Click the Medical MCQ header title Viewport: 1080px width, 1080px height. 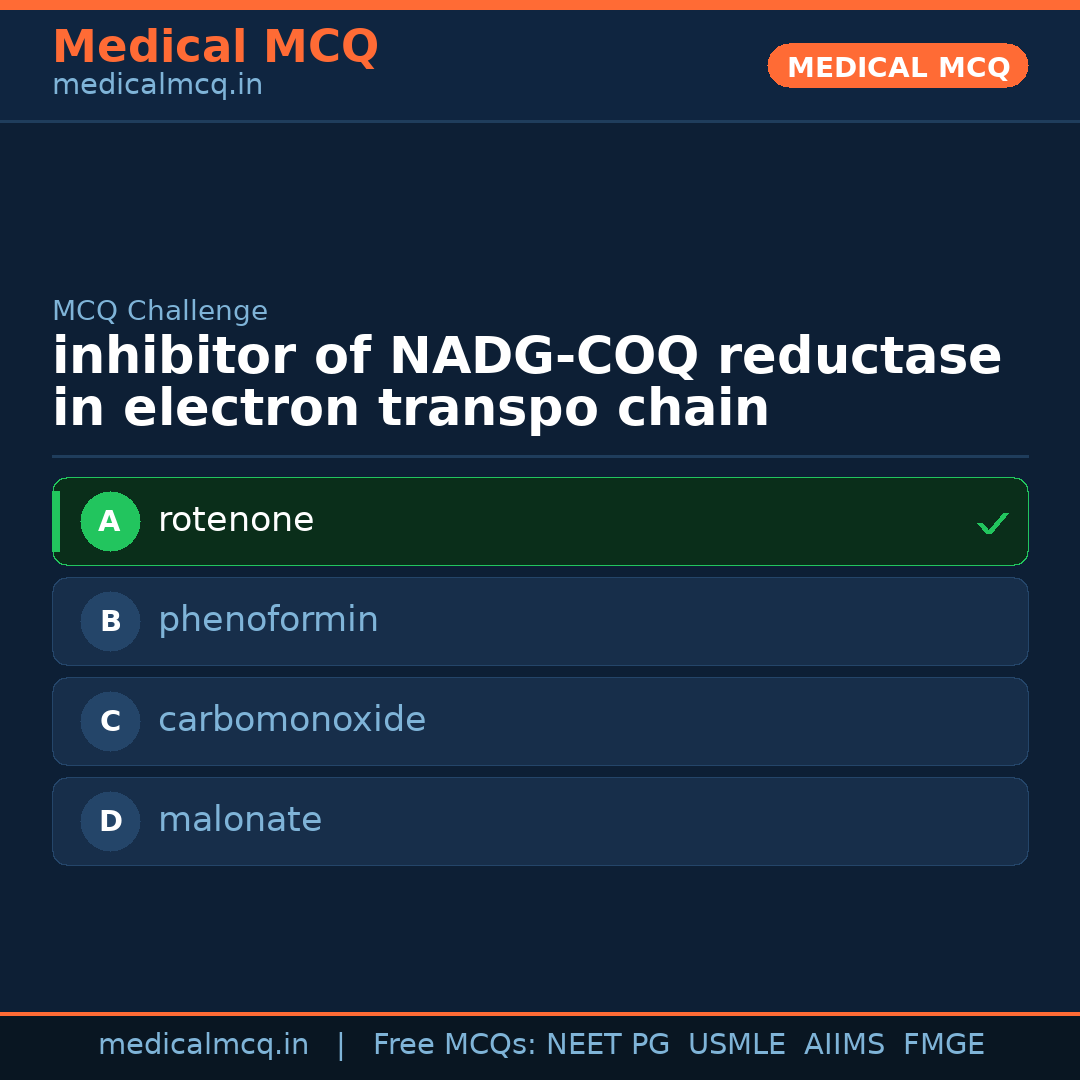click(x=215, y=47)
